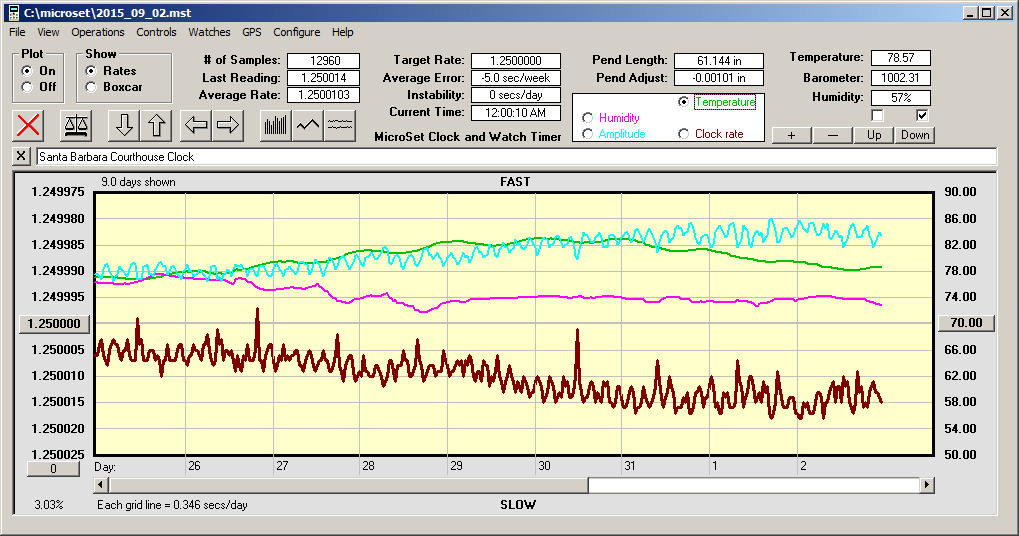
Task: Open the File menu
Action: click(x=18, y=32)
